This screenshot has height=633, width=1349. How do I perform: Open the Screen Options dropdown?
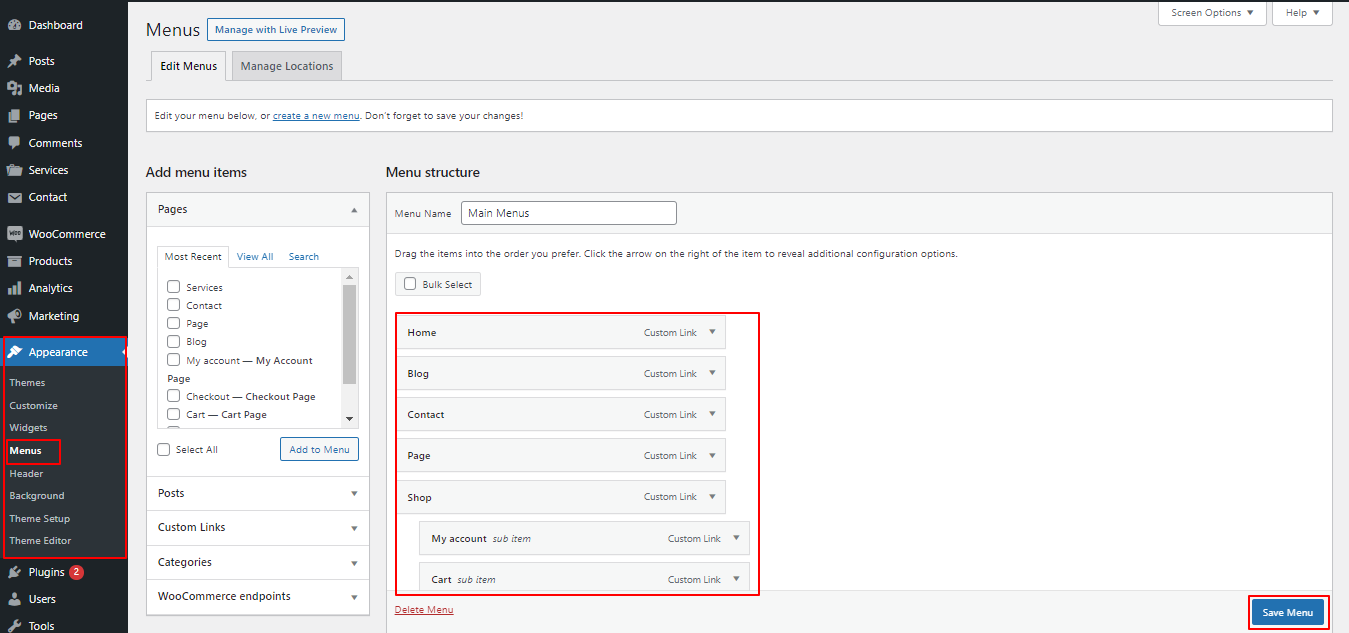click(x=1212, y=13)
